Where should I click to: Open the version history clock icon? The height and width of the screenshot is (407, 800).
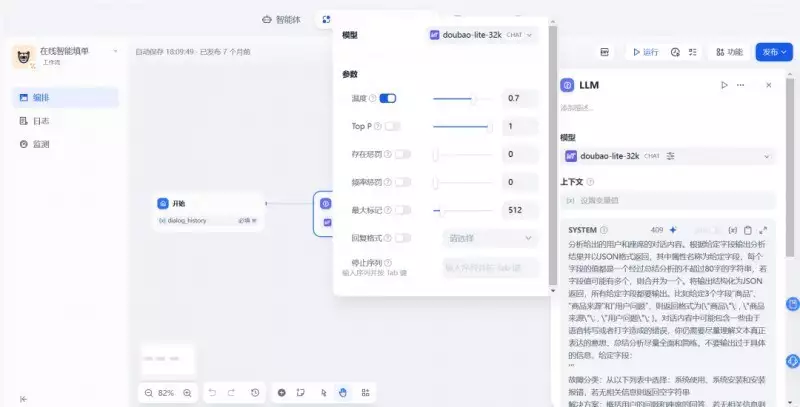tap(255, 393)
